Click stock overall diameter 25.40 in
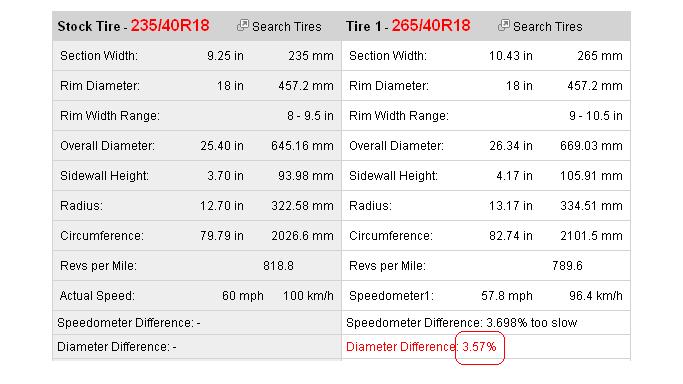This screenshot has height=384, width=683. [222, 146]
